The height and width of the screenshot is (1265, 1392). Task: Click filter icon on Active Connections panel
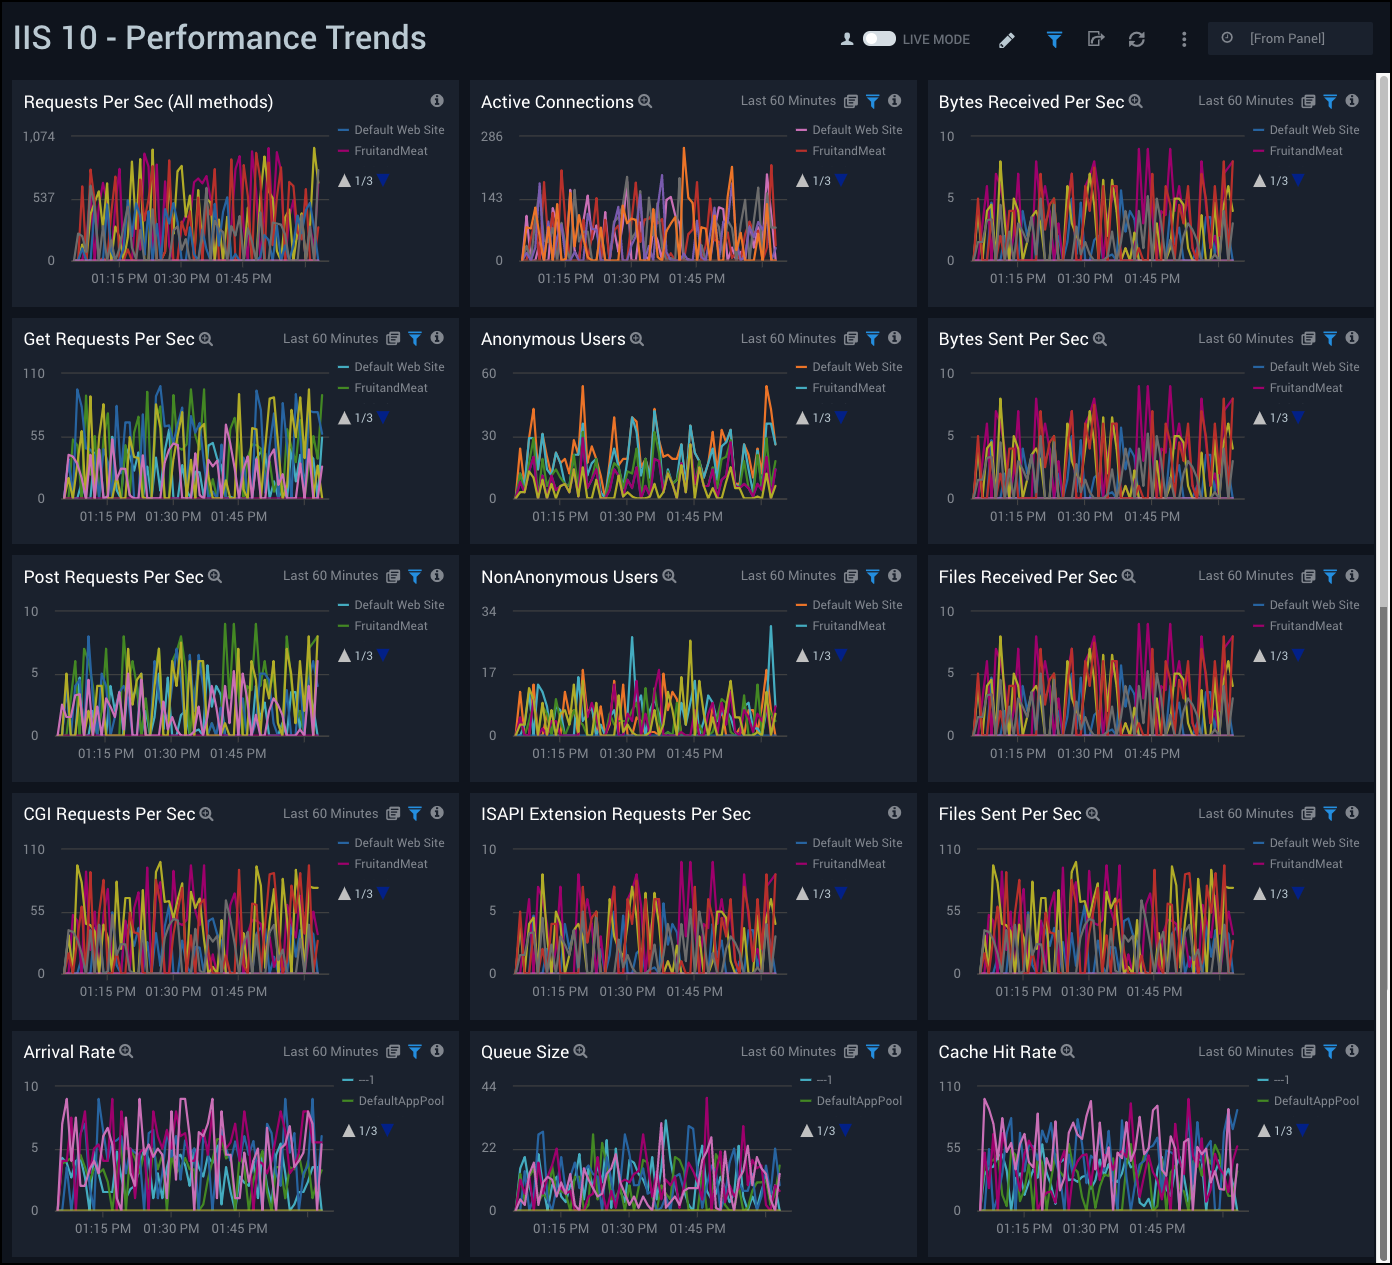pyautogui.click(x=873, y=101)
